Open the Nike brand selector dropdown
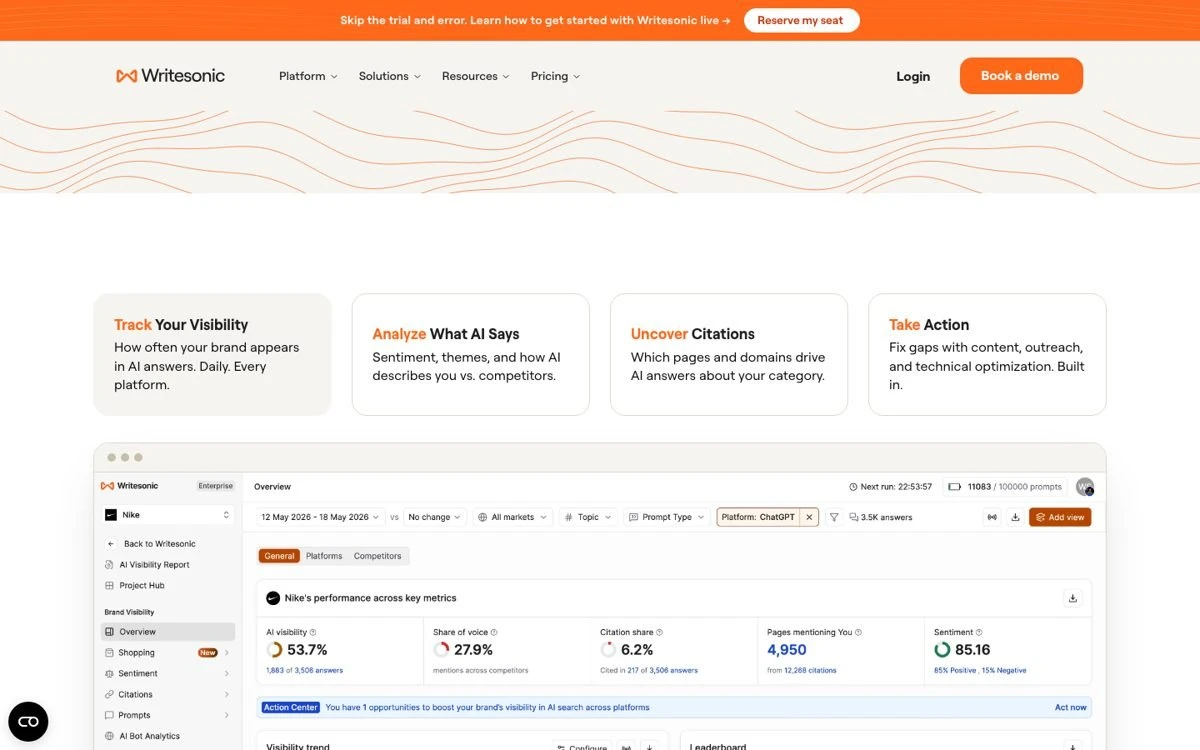Image resolution: width=1200 pixels, height=750 pixels. [168, 515]
